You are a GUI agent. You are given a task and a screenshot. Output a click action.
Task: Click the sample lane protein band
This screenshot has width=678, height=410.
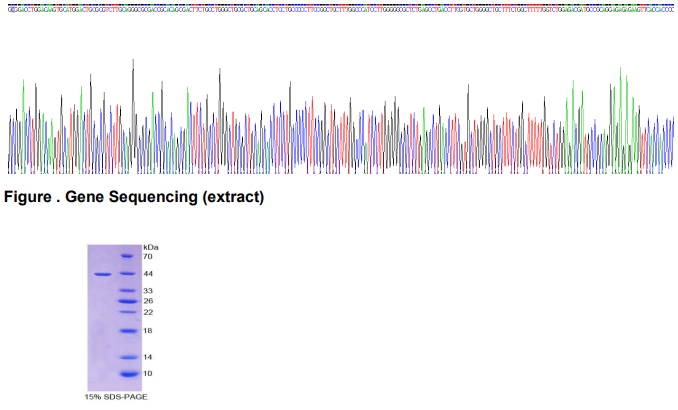102,273
